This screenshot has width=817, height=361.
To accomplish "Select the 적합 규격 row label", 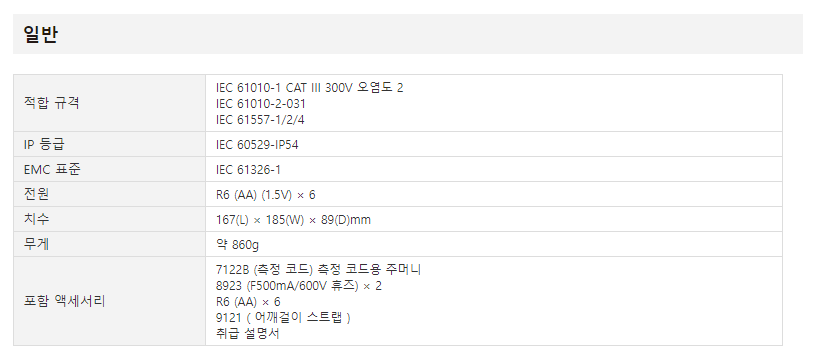I will [52, 103].
